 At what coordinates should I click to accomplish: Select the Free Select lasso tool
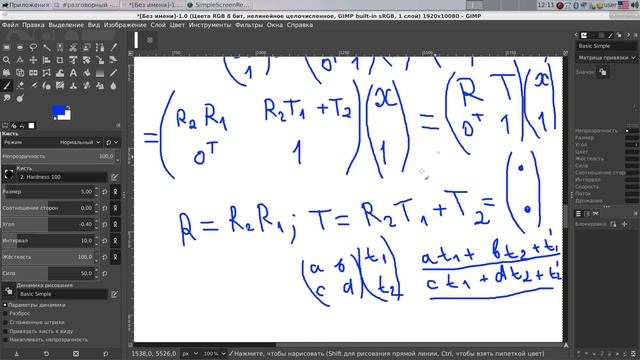point(33,47)
